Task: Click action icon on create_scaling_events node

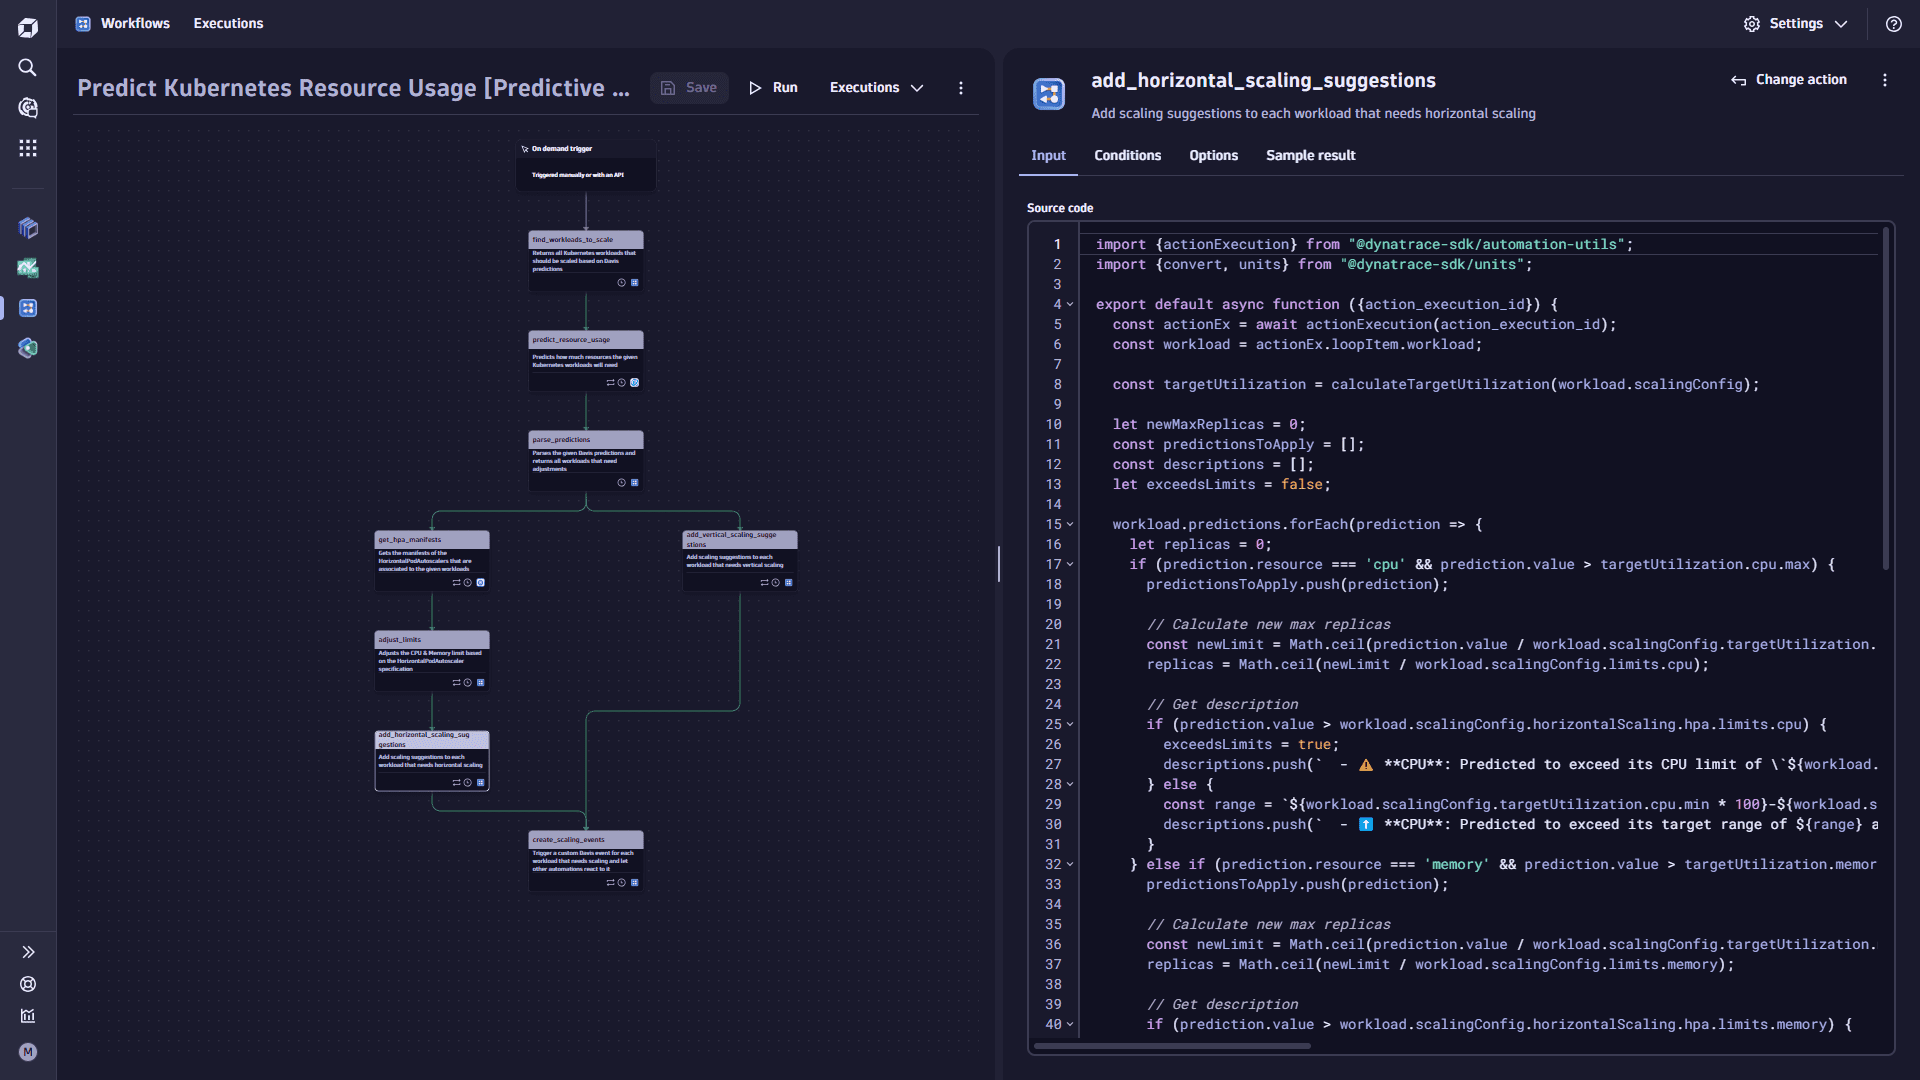Action: pos(634,883)
